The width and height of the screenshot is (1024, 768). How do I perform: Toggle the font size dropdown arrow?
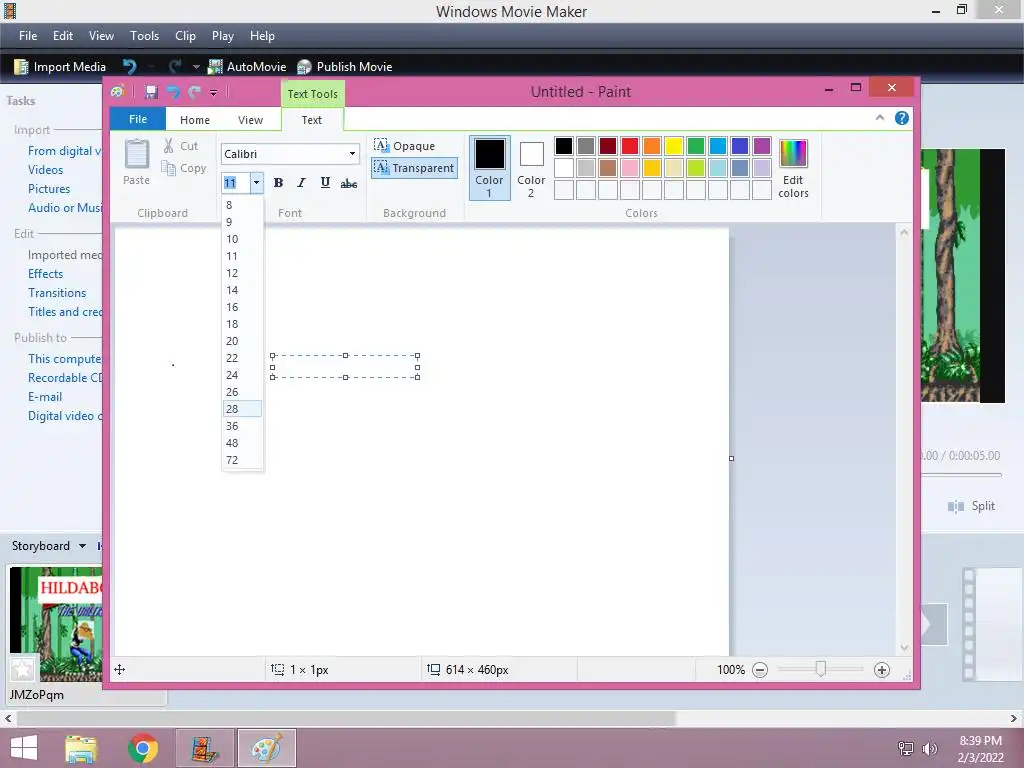tap(257, 183)
